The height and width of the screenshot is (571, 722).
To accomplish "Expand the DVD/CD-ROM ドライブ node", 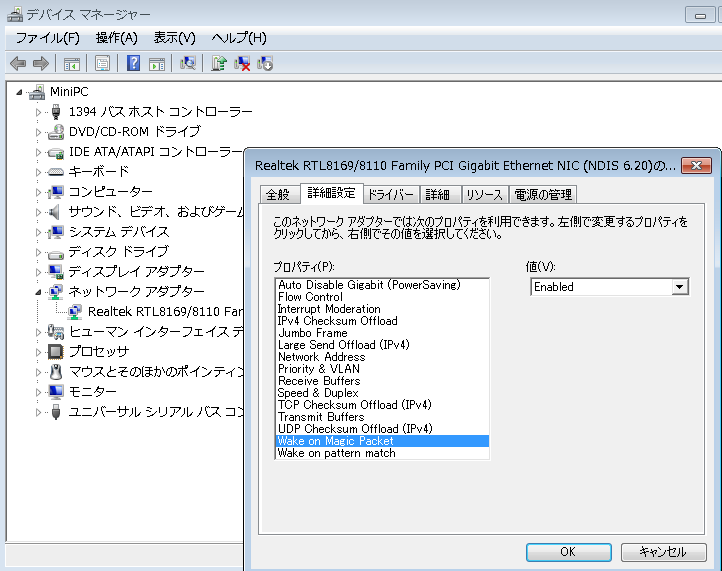I will [x=39, y=132].
